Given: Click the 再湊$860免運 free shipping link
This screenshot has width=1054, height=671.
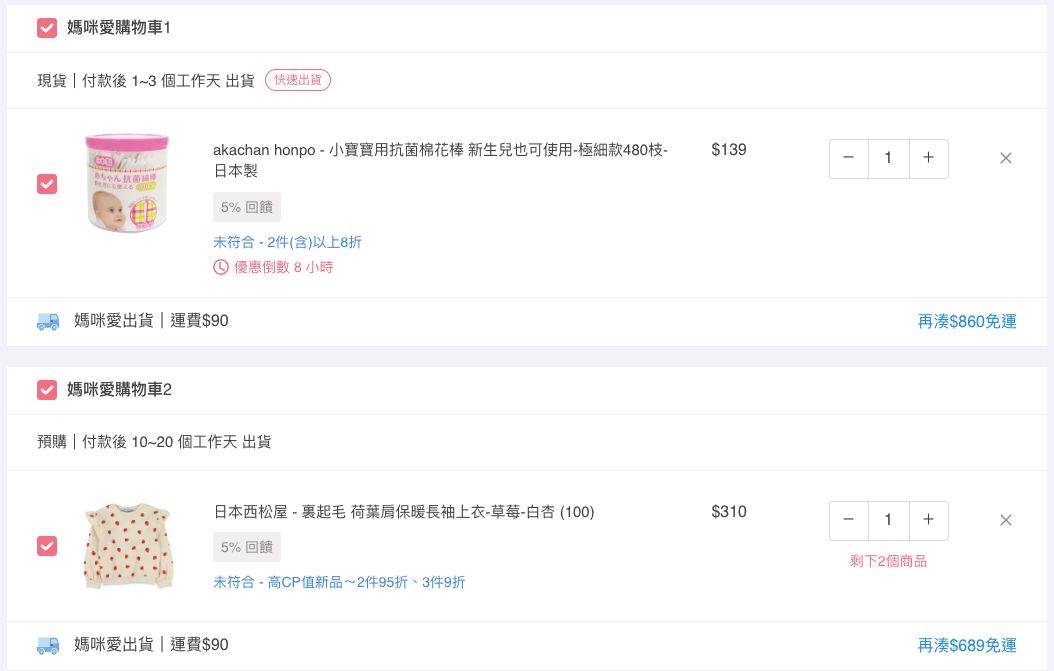Looking at the screenshot, I should coord(966,322).
